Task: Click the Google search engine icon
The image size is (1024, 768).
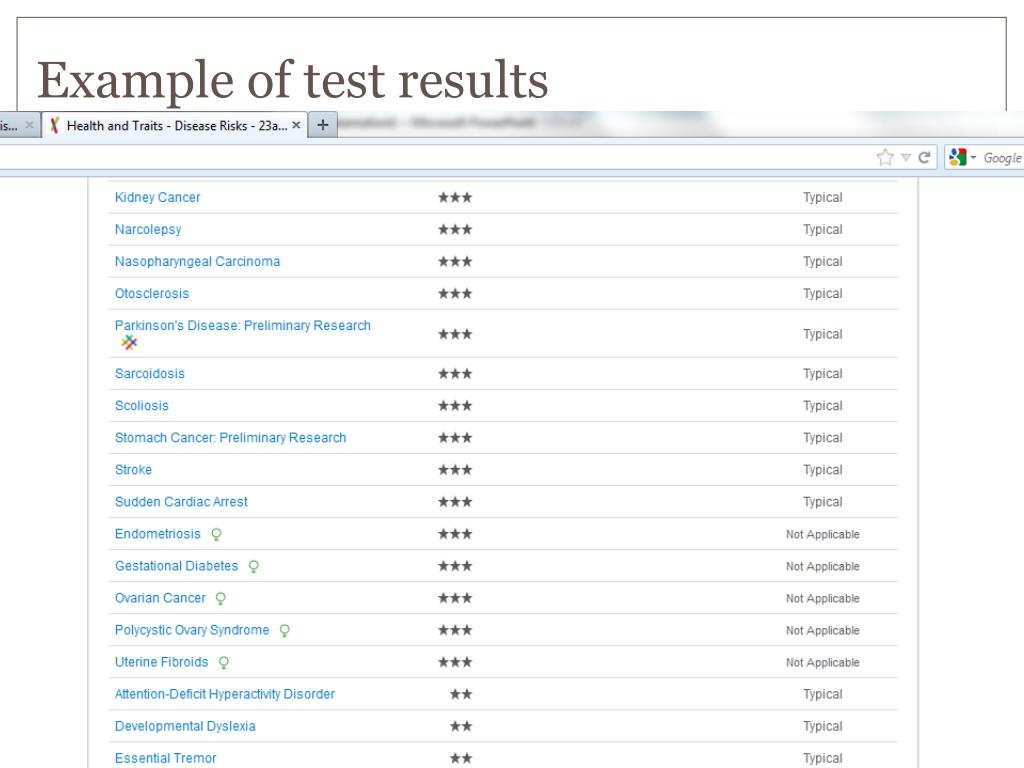Action: pyautogui.click(x=958, y=158)
